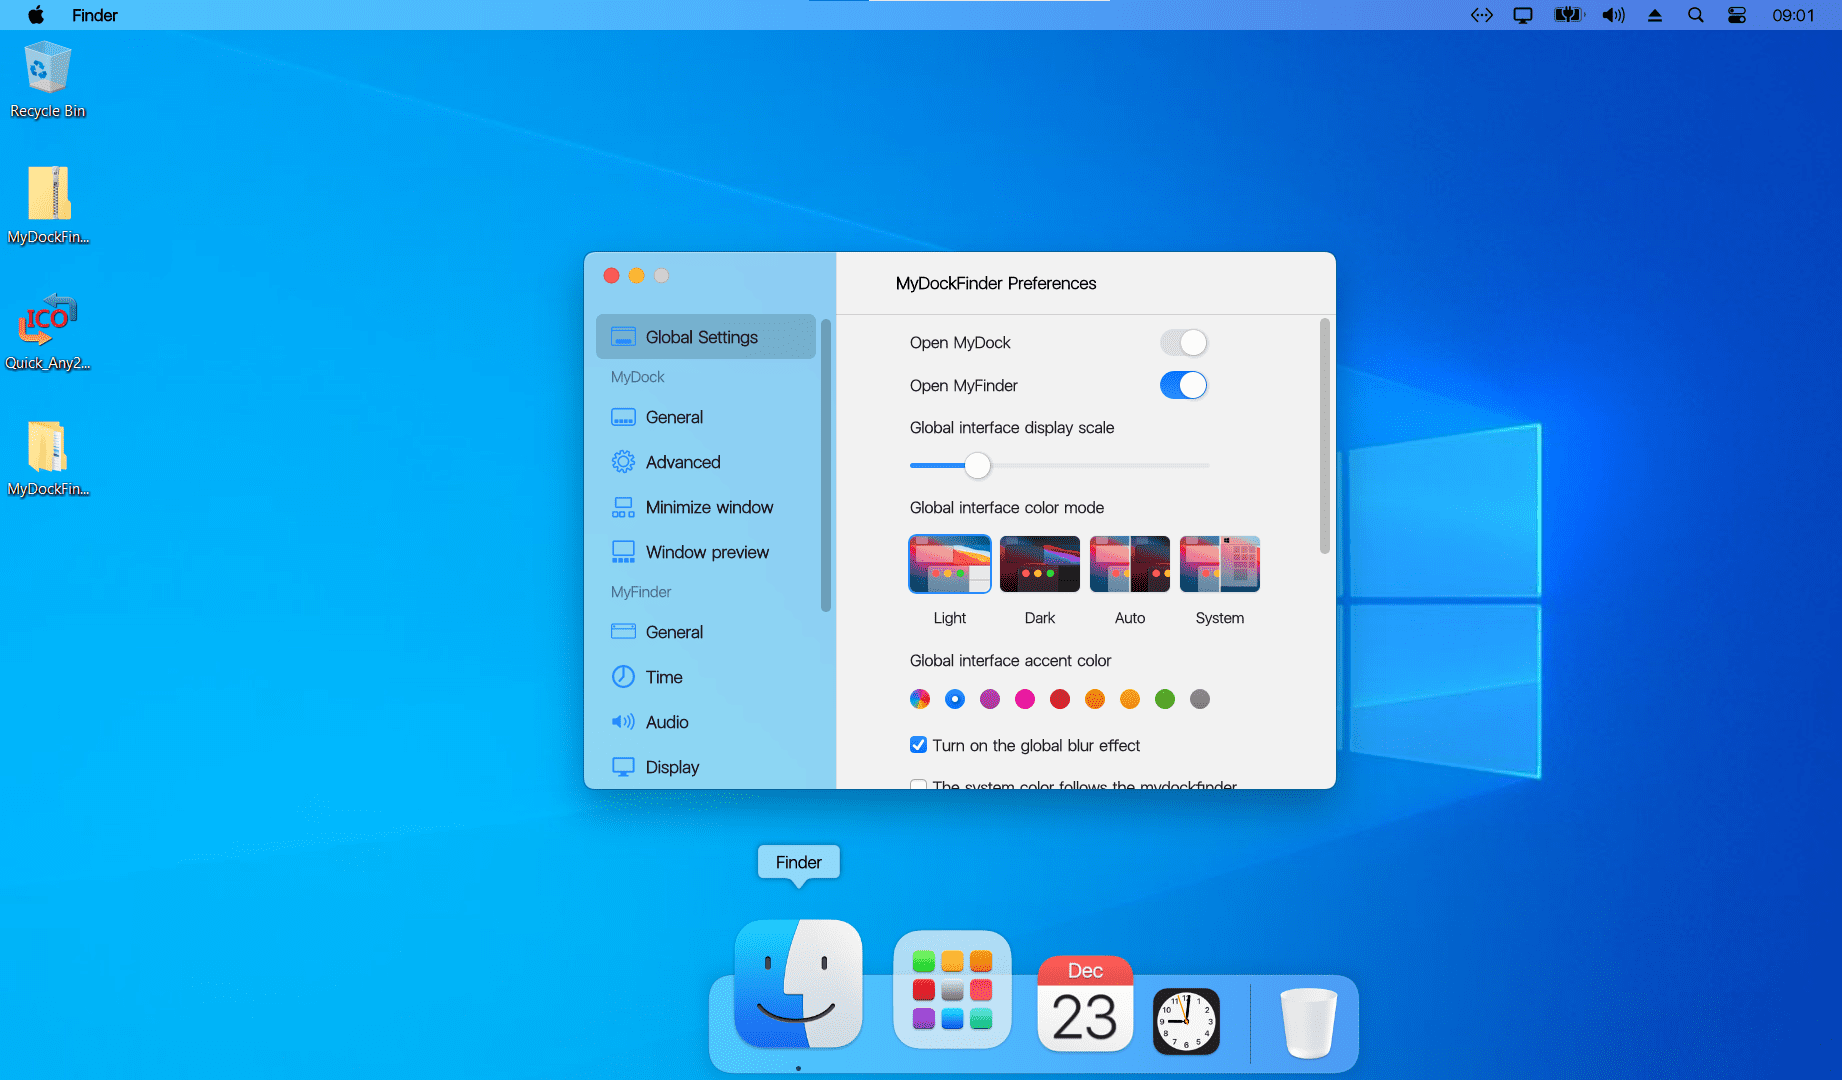Open the Advanced settings section

click(x=706, y=462)
